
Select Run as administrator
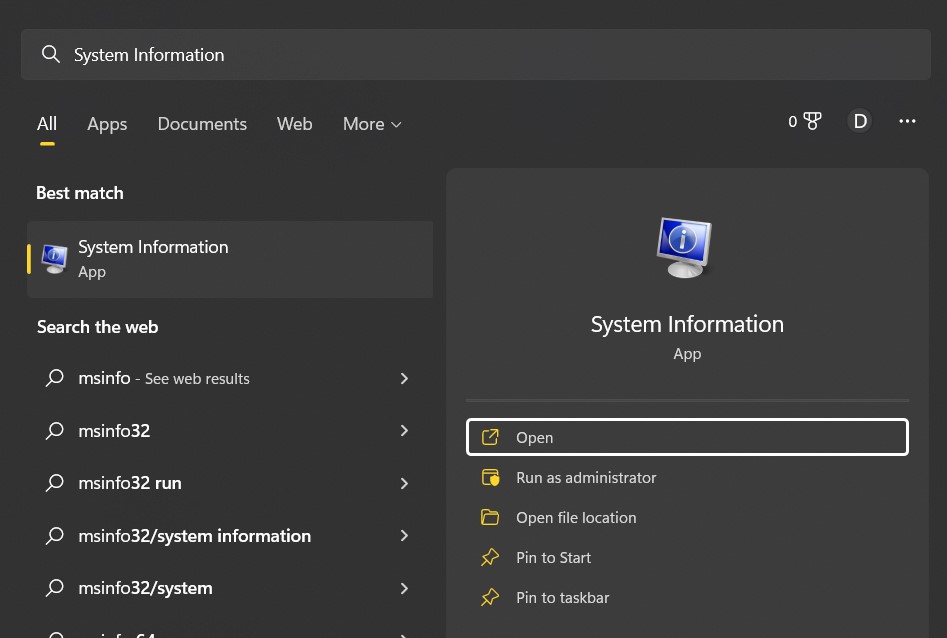(586, 477)
